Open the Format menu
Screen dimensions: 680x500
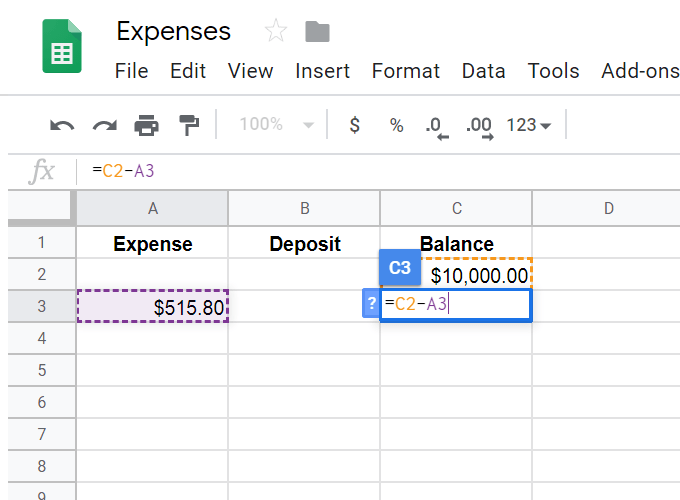click(405, 71)
